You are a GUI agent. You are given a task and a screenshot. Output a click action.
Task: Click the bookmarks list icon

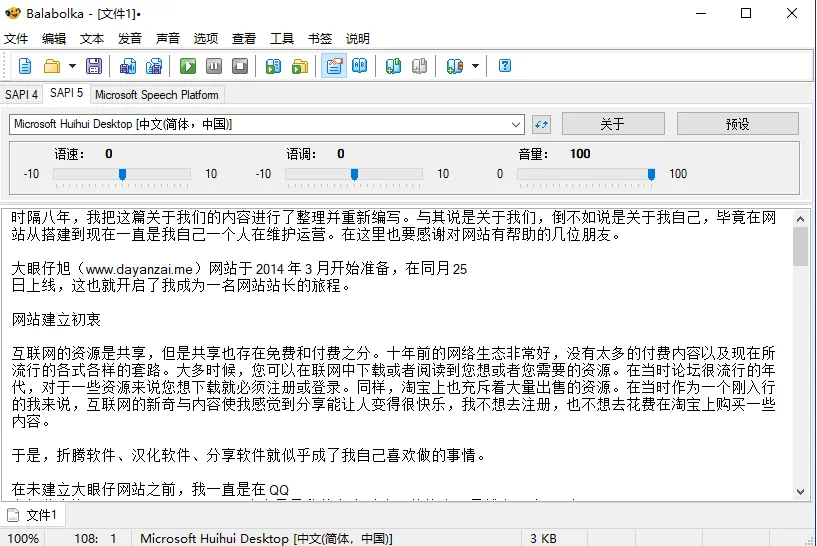(454, 66)
